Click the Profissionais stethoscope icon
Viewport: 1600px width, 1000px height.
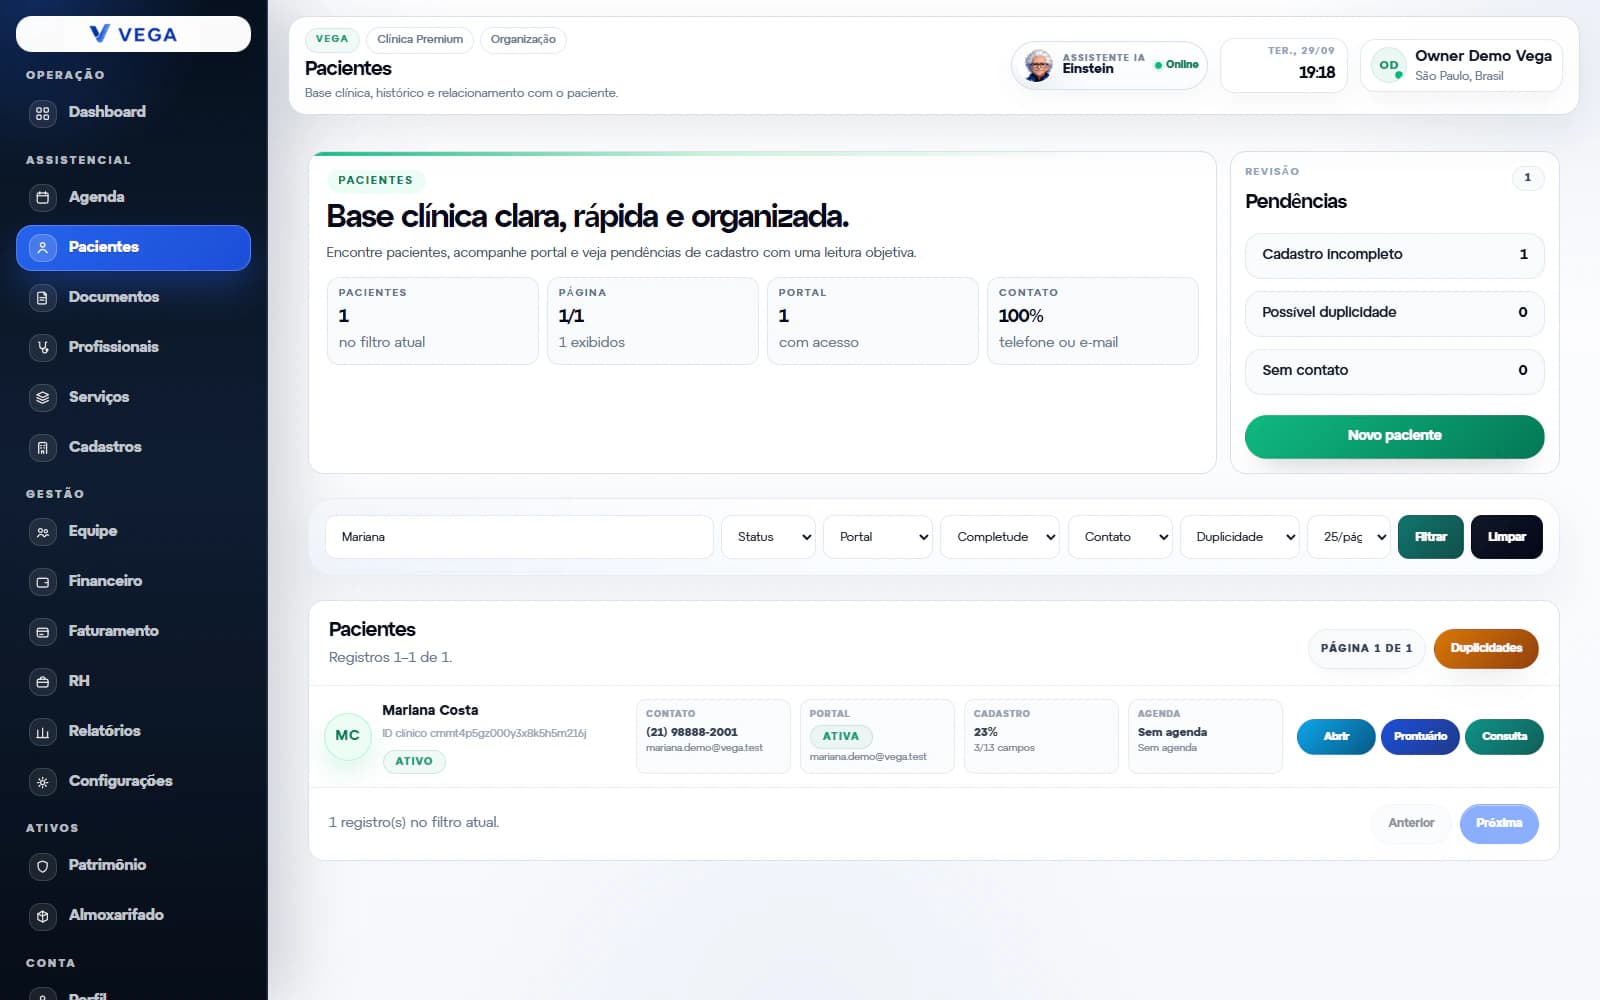pos(42,348)
